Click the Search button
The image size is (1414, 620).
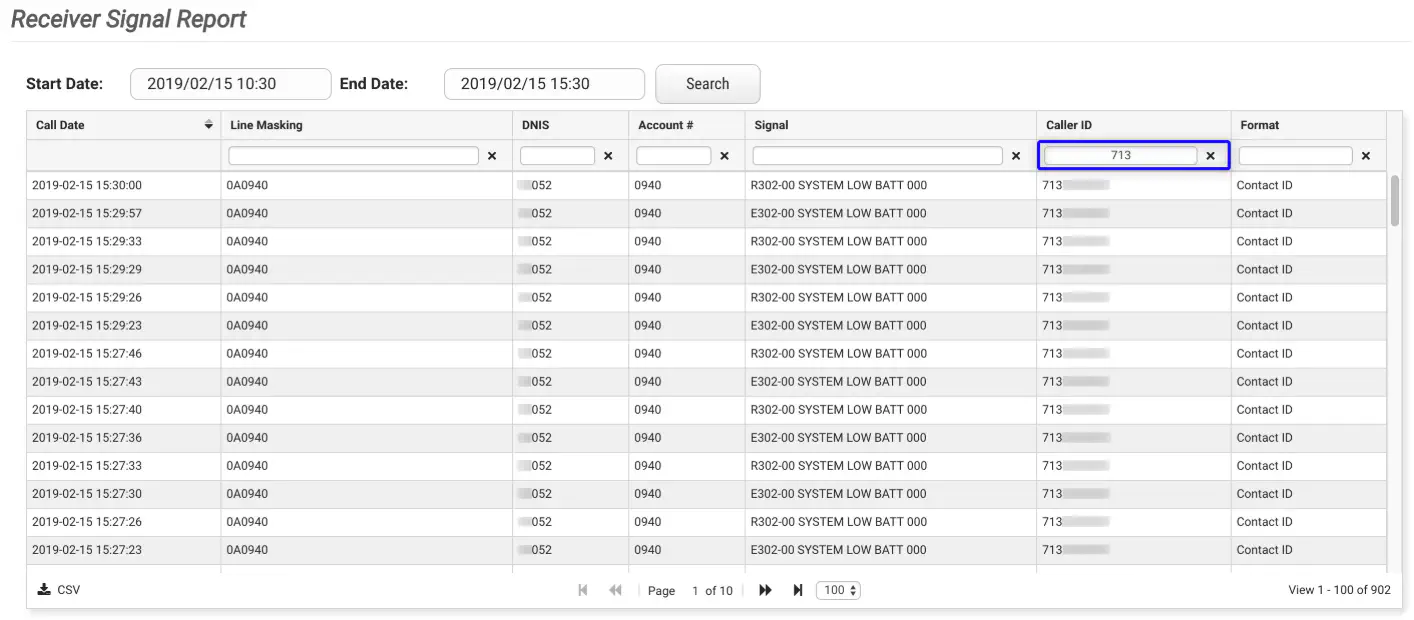pos(707,84)
